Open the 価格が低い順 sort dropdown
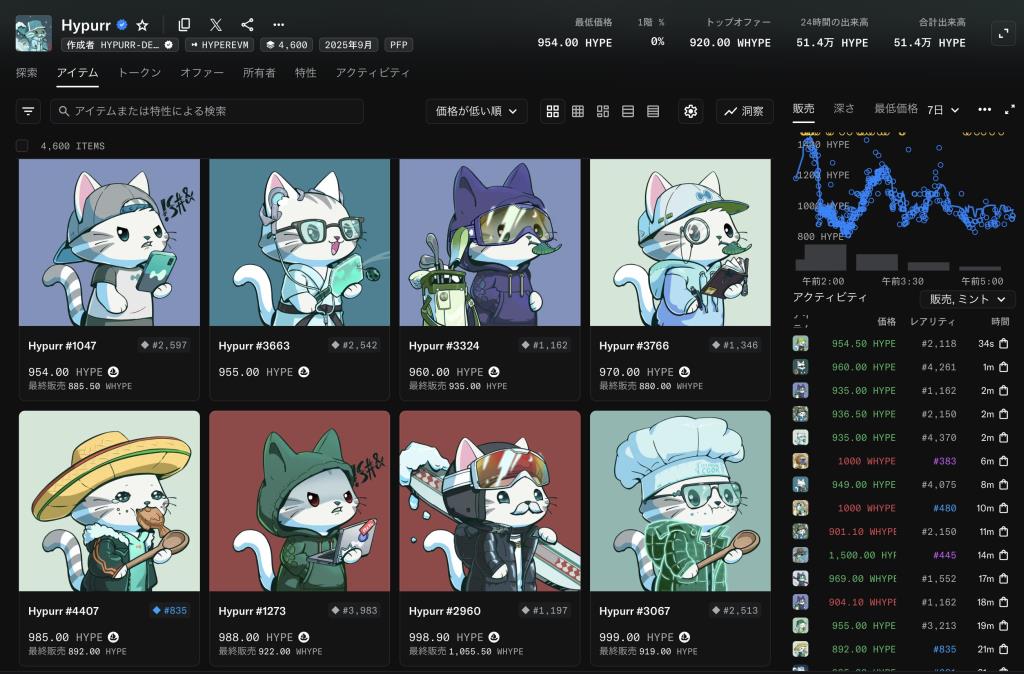 [476, 111]
